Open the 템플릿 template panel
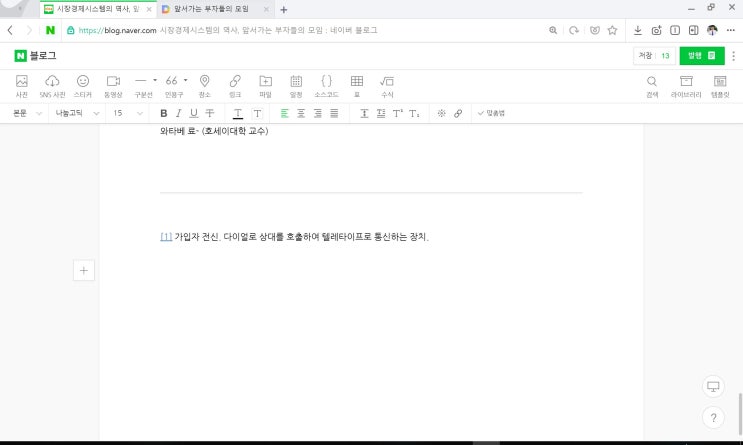This screenshot has height=445, width=743. pyautogui.click(x=720, y=86)
